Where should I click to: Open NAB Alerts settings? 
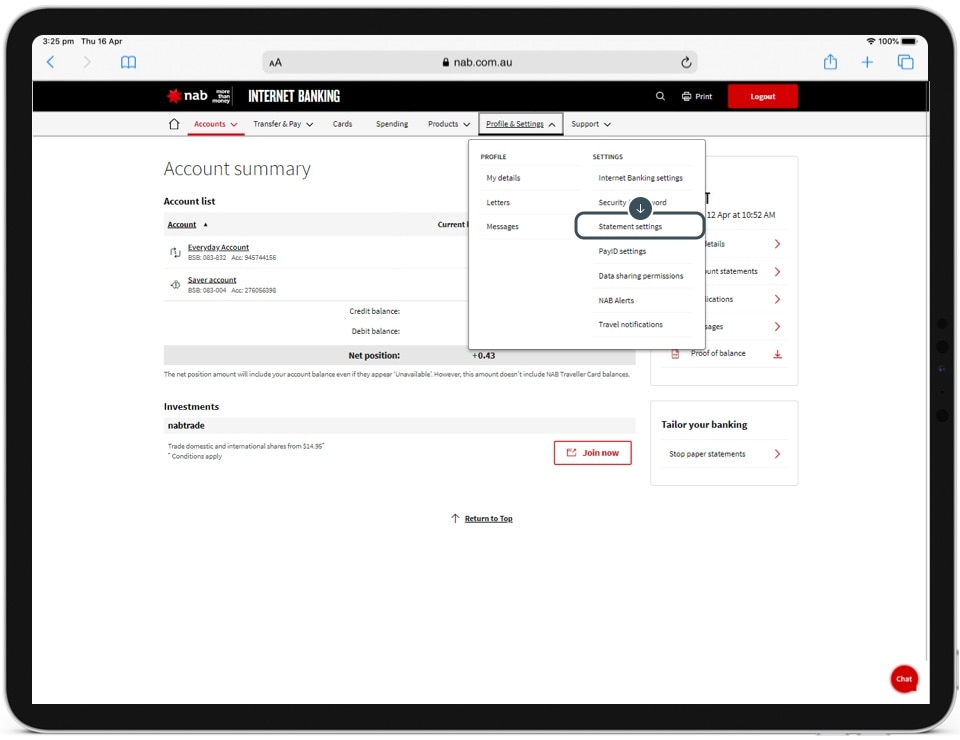tap(616, 300)
